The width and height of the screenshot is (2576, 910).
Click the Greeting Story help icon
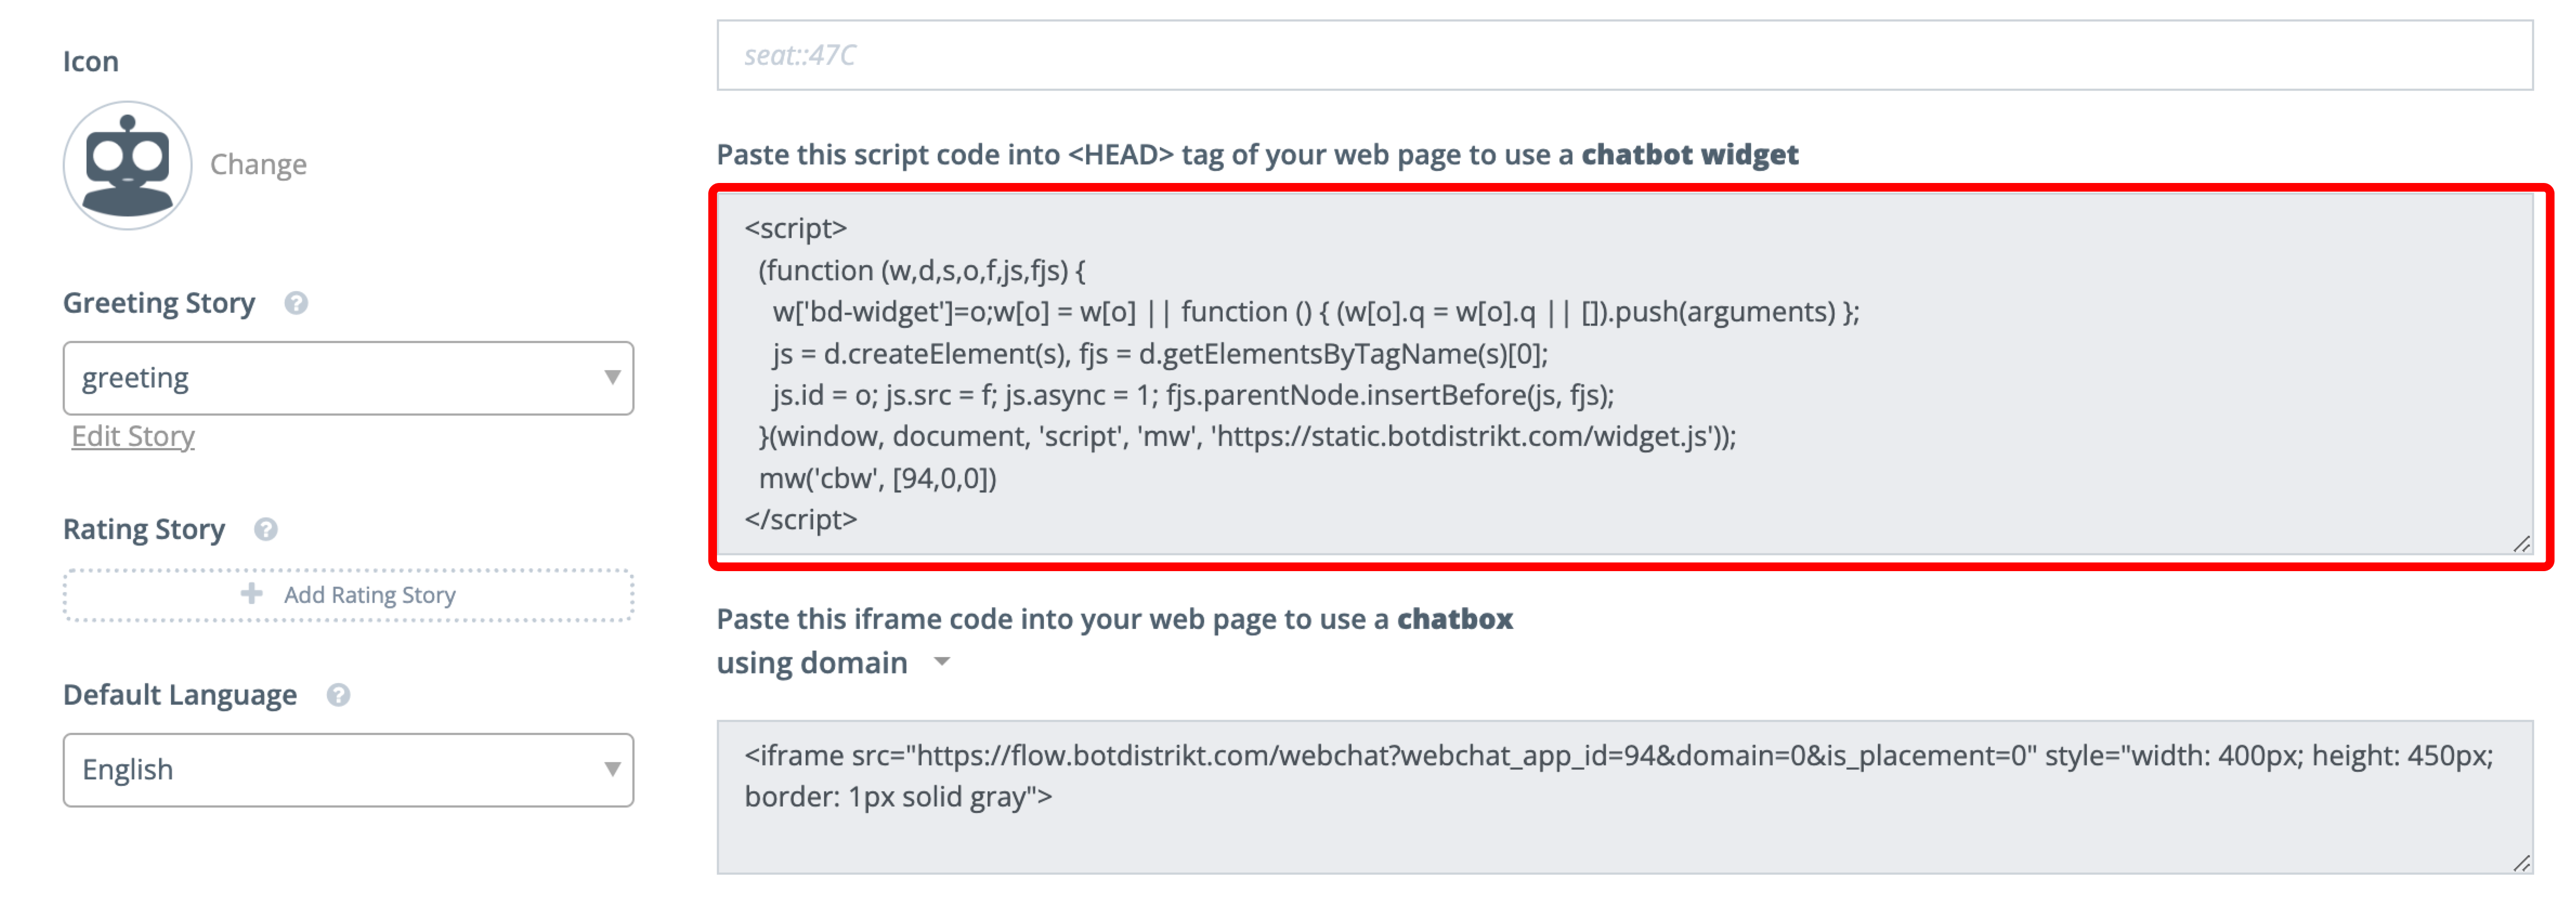click(x=296, y=303)
